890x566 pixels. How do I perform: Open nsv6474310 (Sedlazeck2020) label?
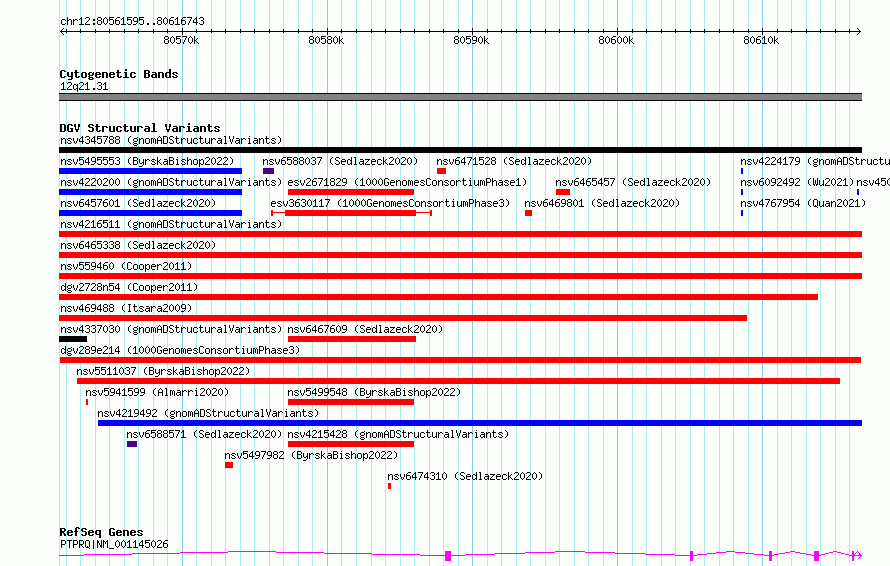(465, 476)
